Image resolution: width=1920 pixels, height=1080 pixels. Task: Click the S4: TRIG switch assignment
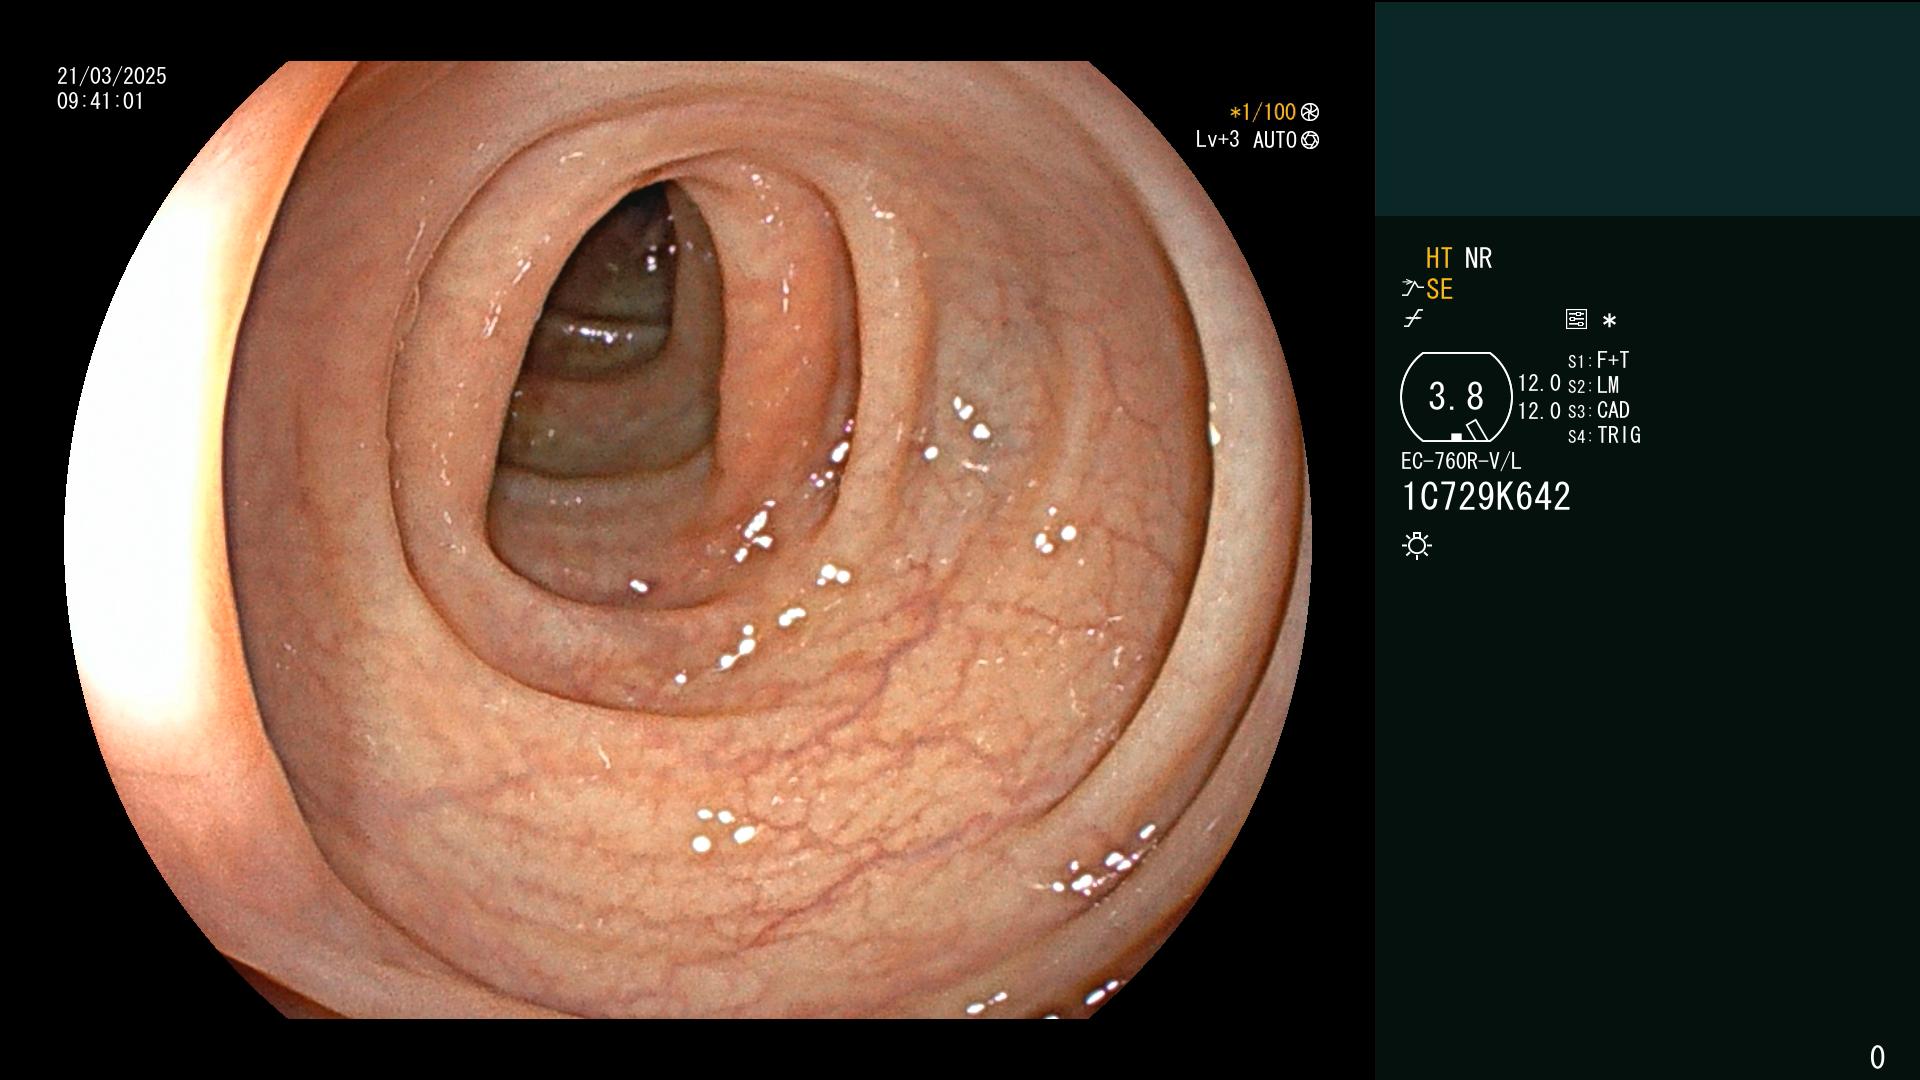point(1604,435)
